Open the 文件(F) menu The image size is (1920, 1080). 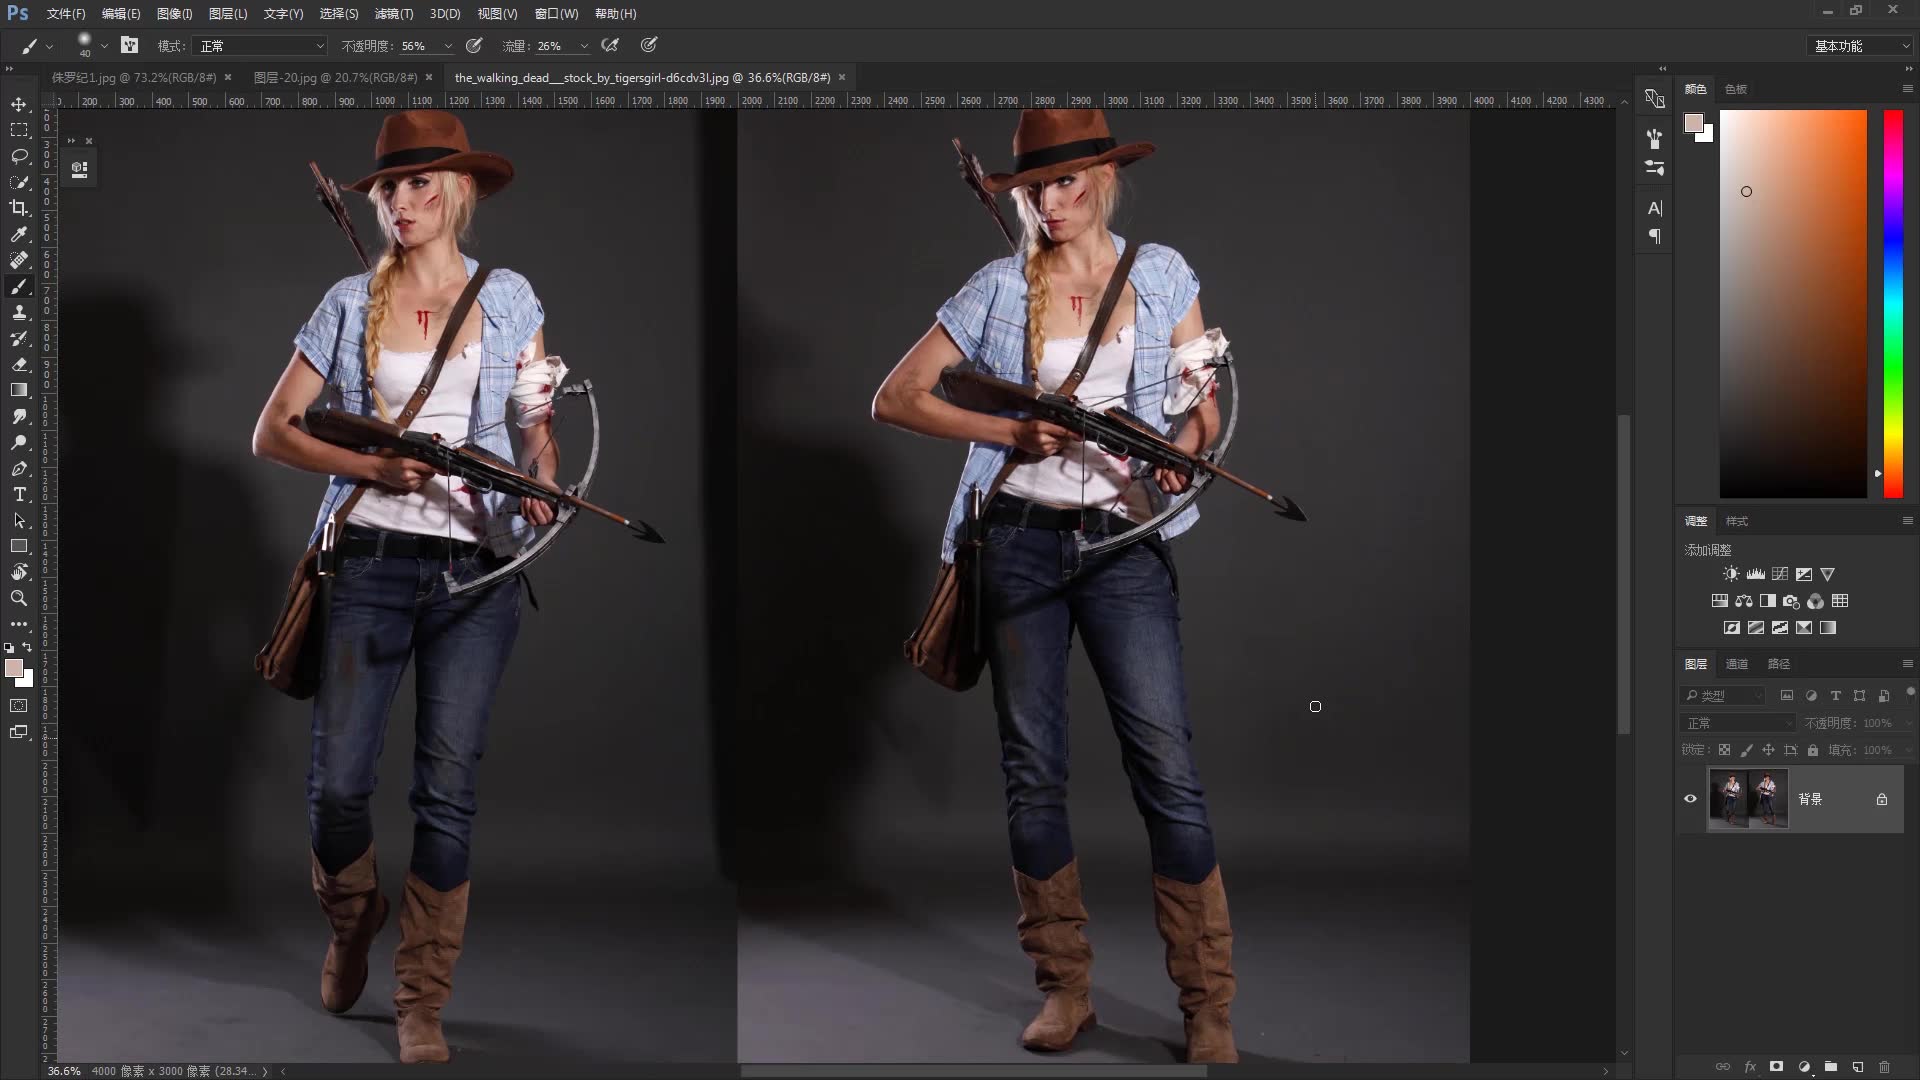coord(66,14)
